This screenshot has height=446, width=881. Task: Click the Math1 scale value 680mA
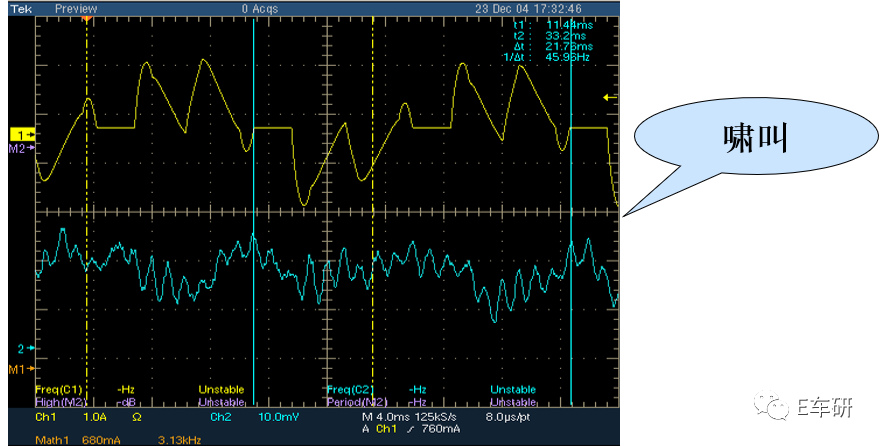point(101,440)
